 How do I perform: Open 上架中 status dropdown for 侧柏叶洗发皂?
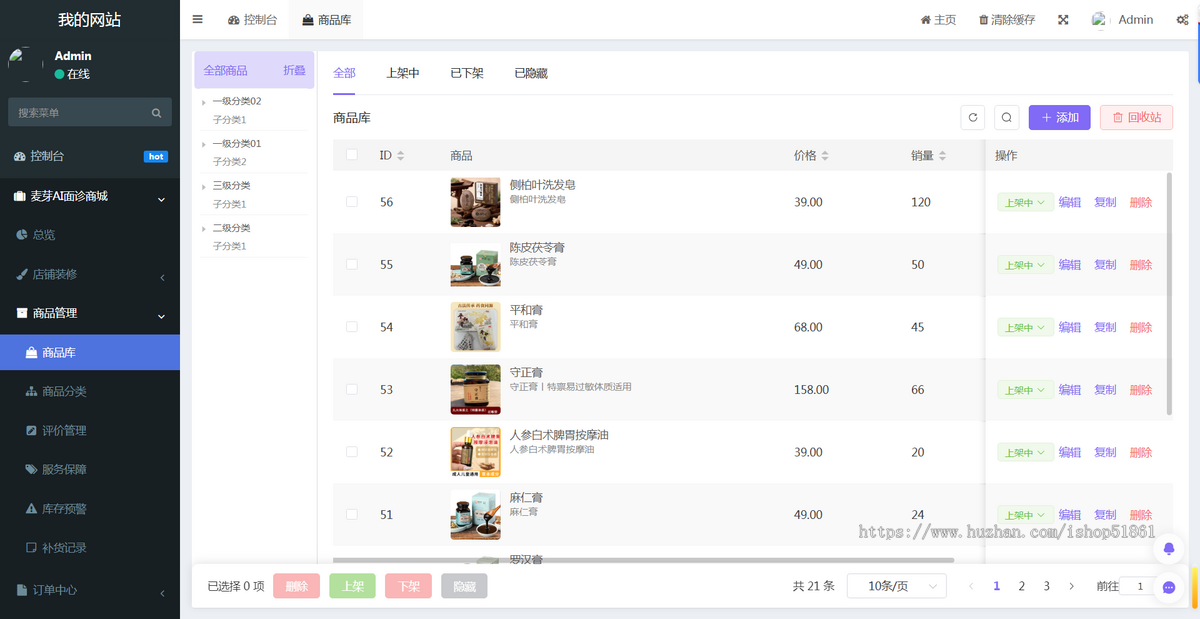1025,202
